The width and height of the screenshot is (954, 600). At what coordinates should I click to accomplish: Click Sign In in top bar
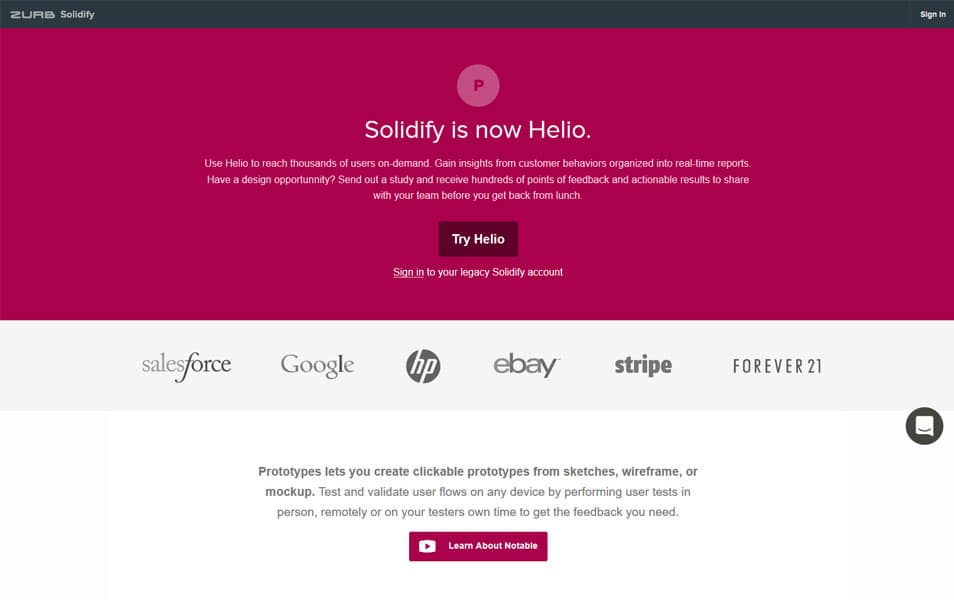pyautogui.click(x=932, y=14)
